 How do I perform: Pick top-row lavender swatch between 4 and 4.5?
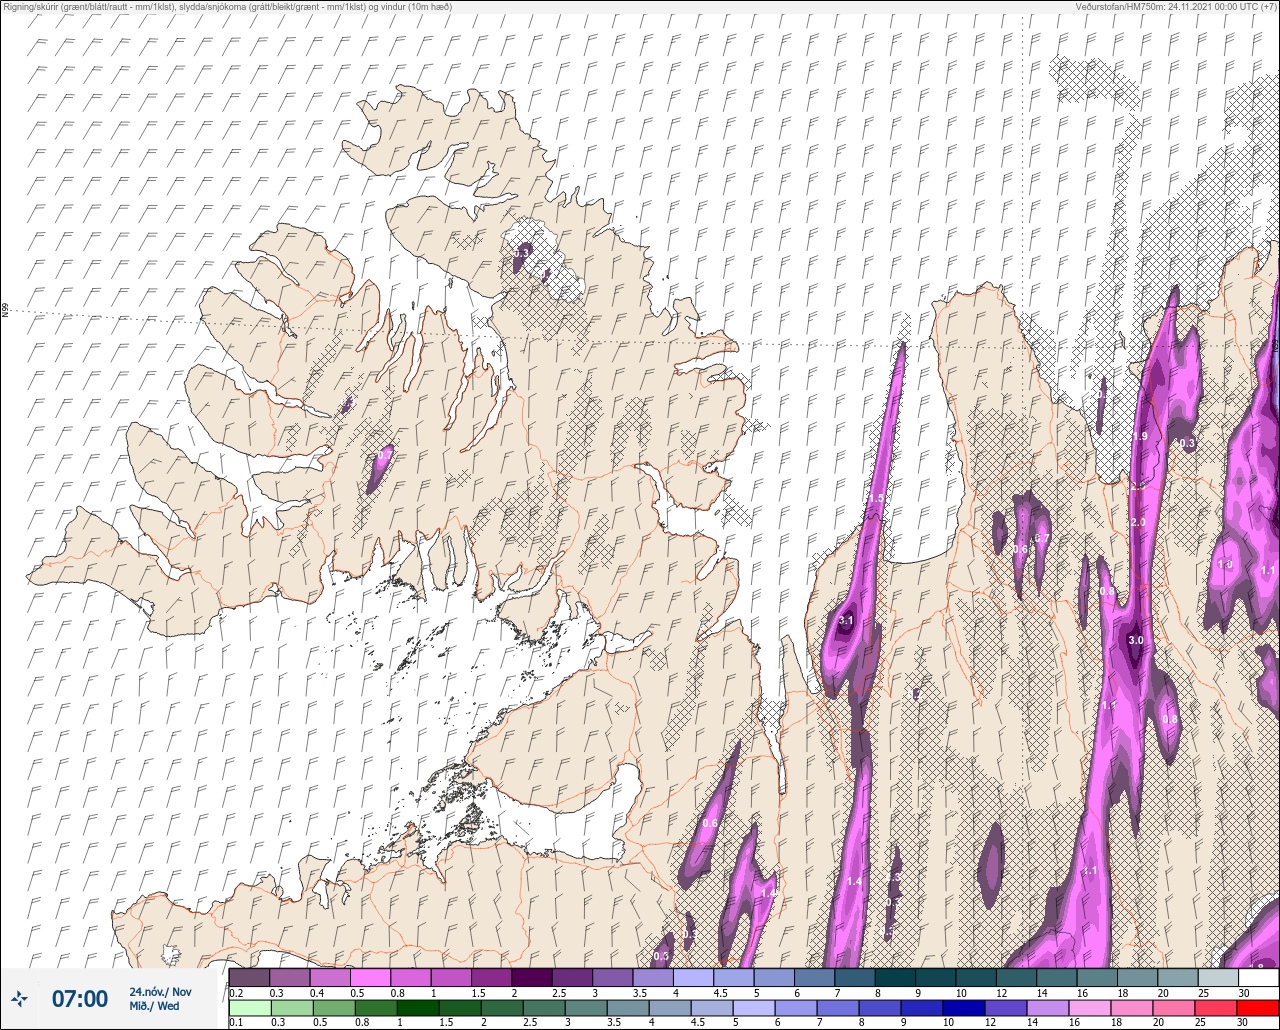[x=693, y=977]
